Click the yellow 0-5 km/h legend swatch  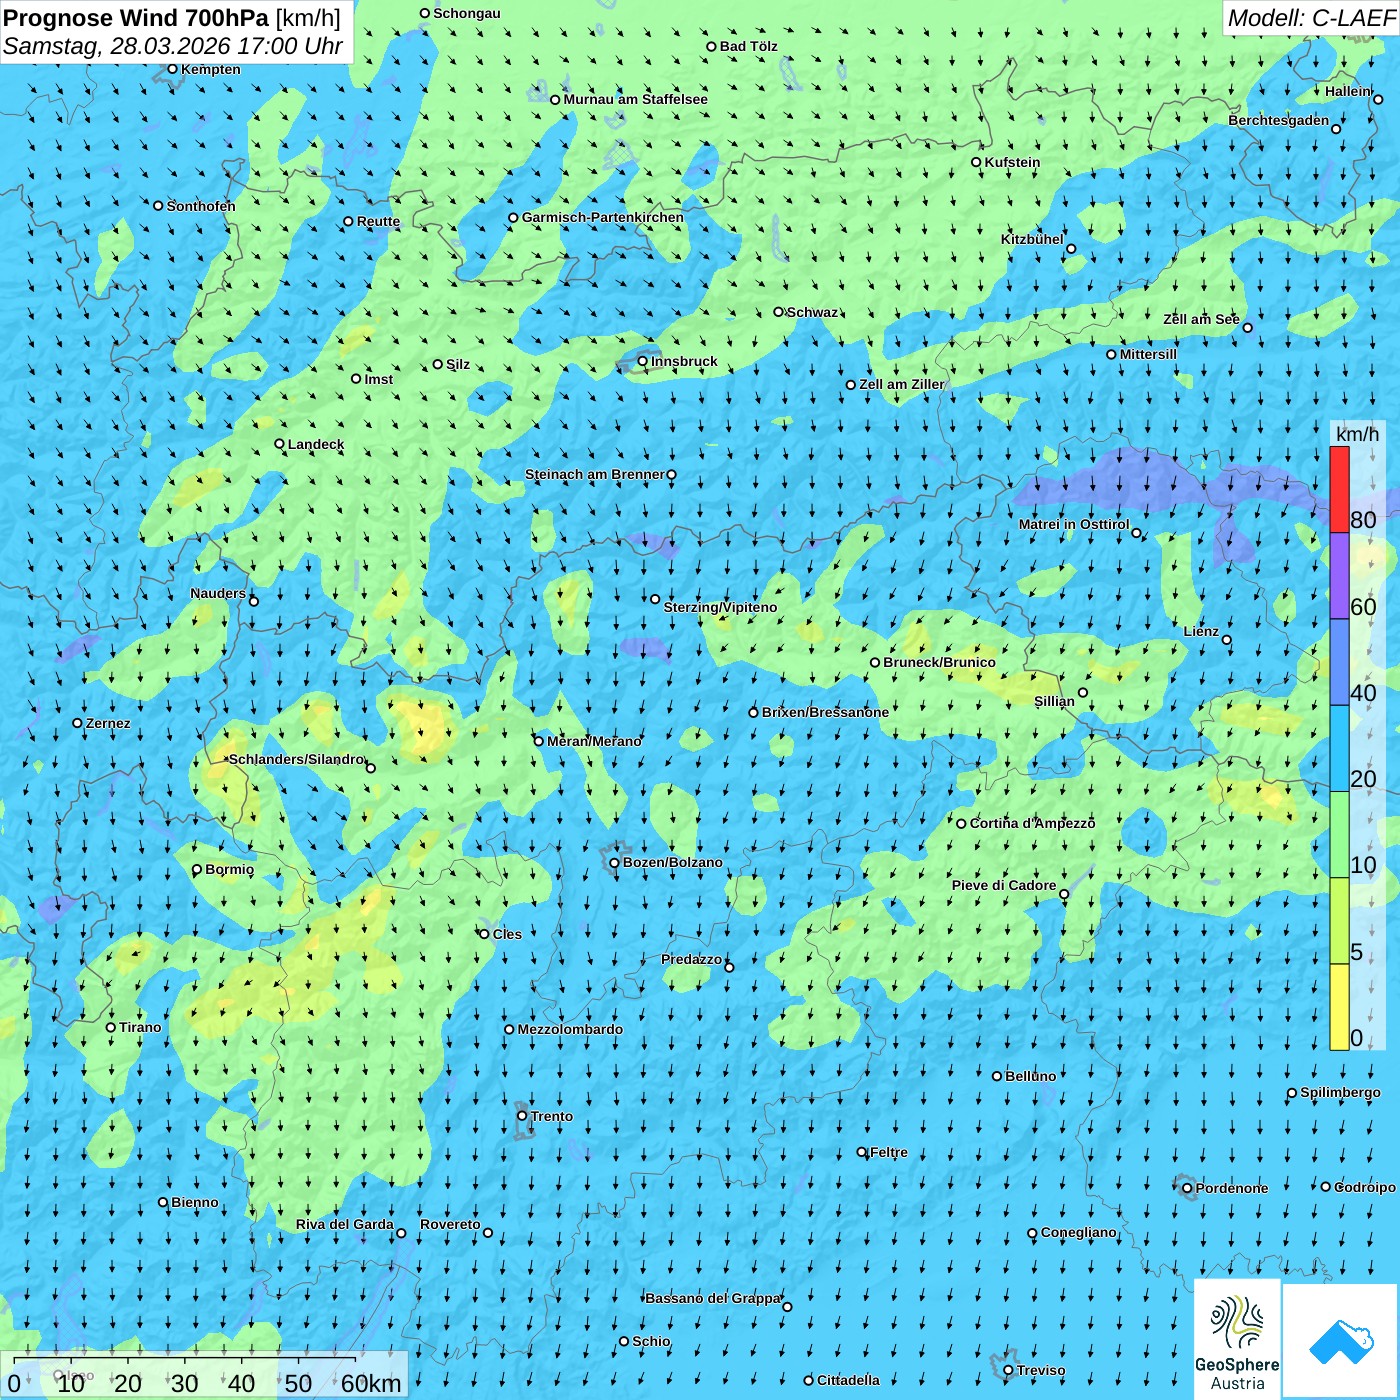point(1339,1007)
